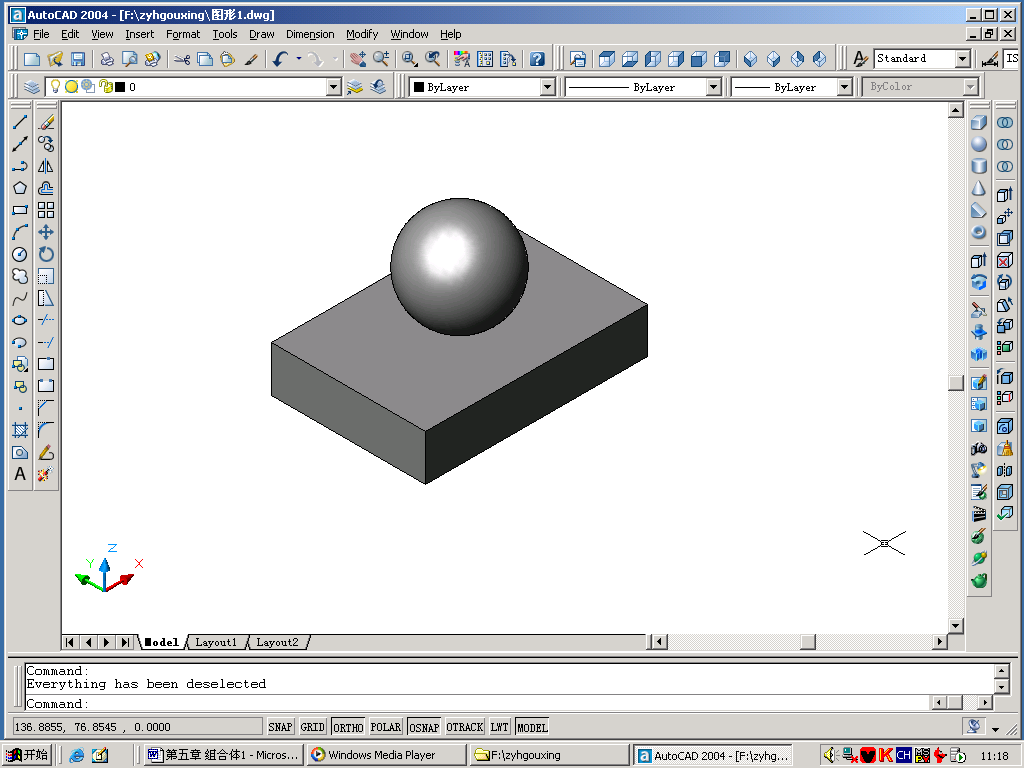Screen dimensions: 1024x768
Task: Click the Erase tool in Modify toolbar
Action: pos(46,122)
